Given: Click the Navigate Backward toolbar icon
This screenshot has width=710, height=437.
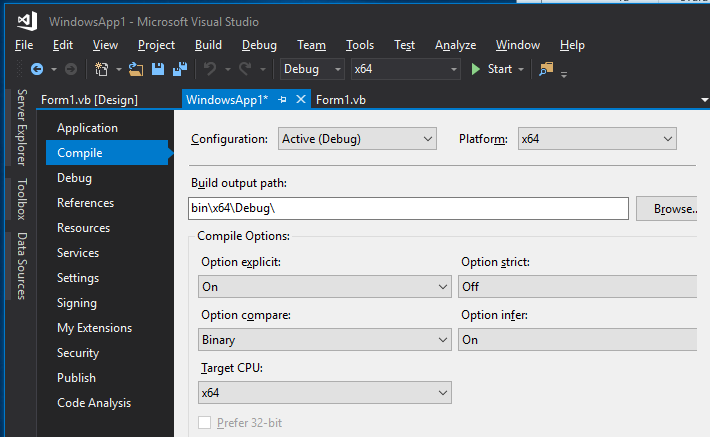Looking at the screenshot, I should click(37, 69).
